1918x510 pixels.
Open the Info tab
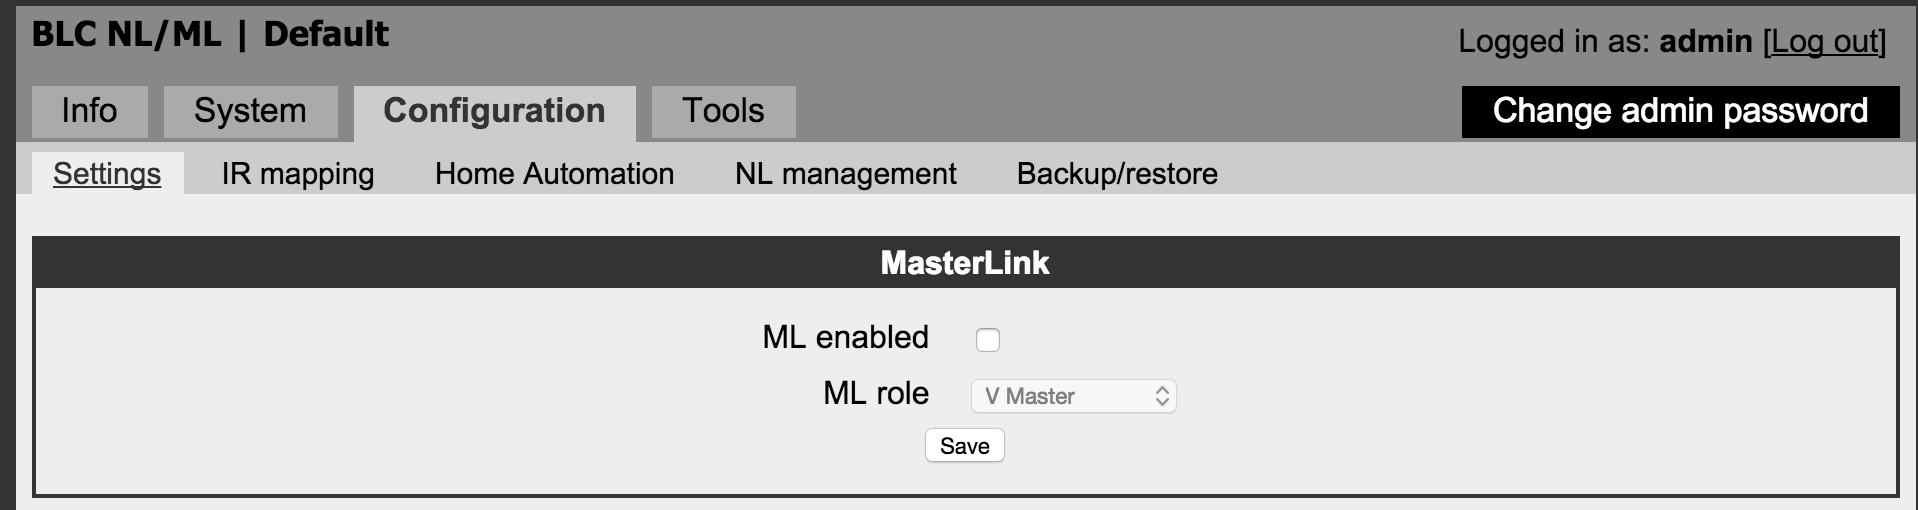(x=89, y=111)
